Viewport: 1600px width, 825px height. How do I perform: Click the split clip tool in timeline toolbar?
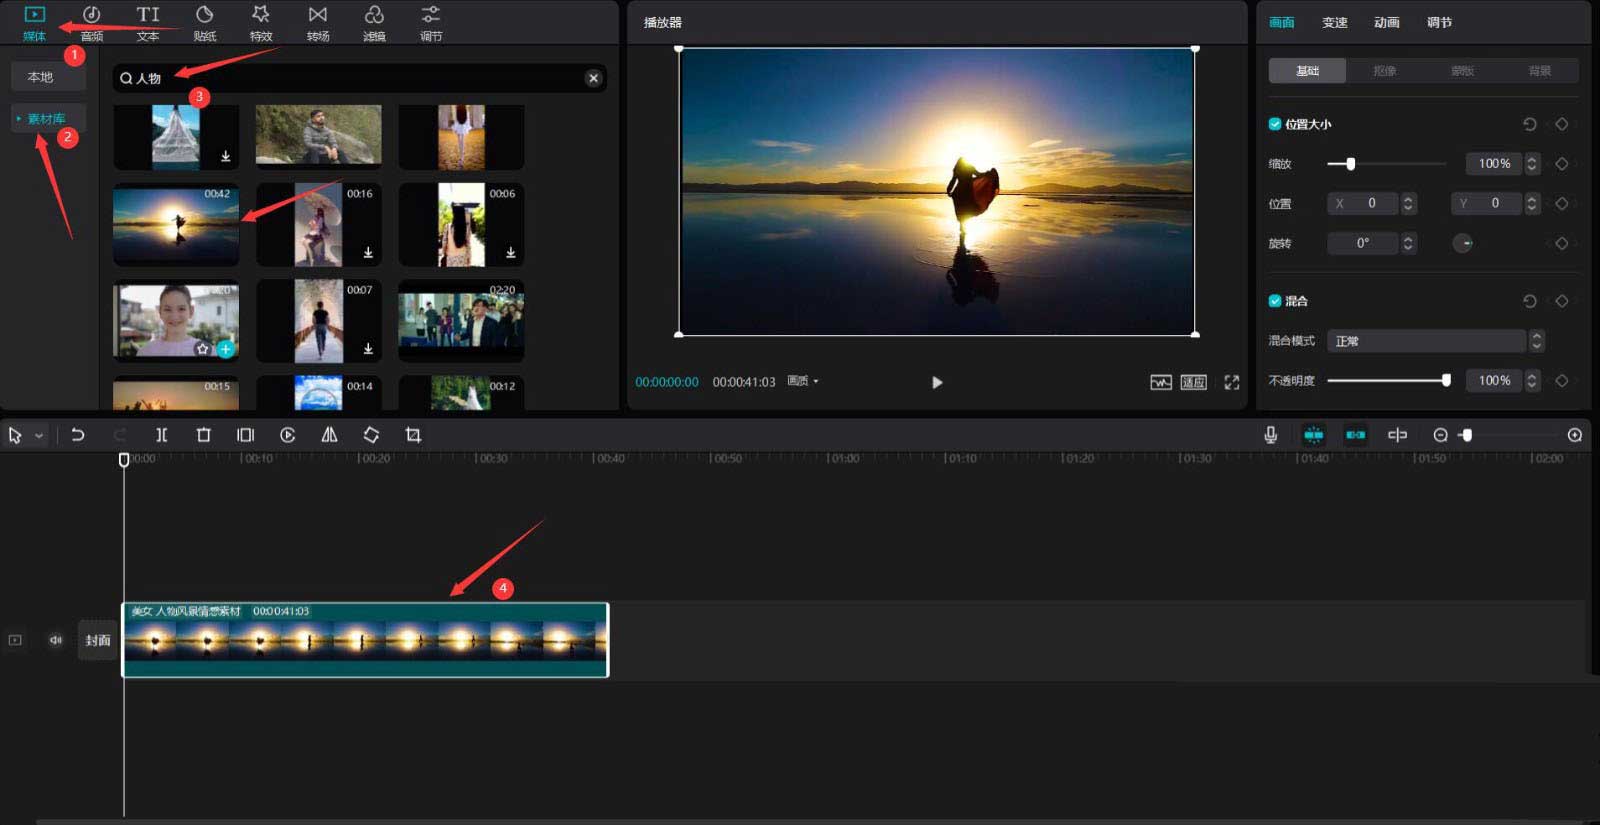pos(161,435)
